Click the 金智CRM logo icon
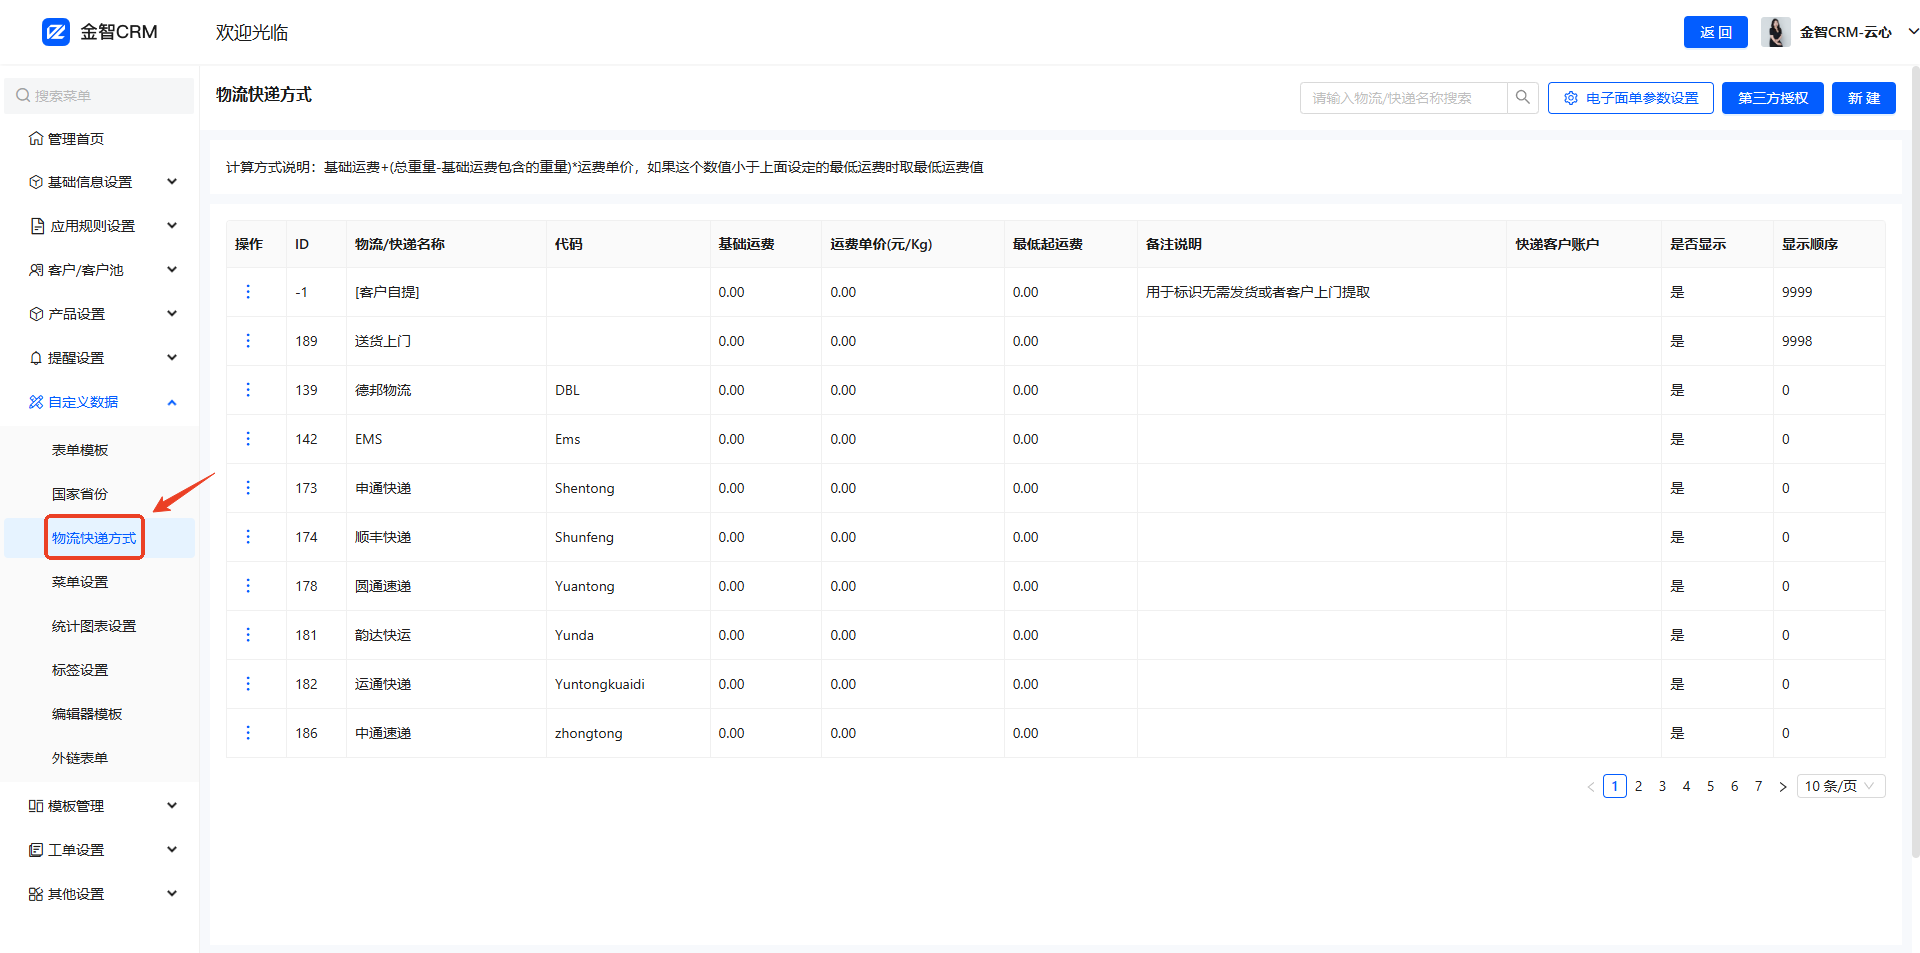The width and height of the screenshot is (1920, 953). click(56, 32)
